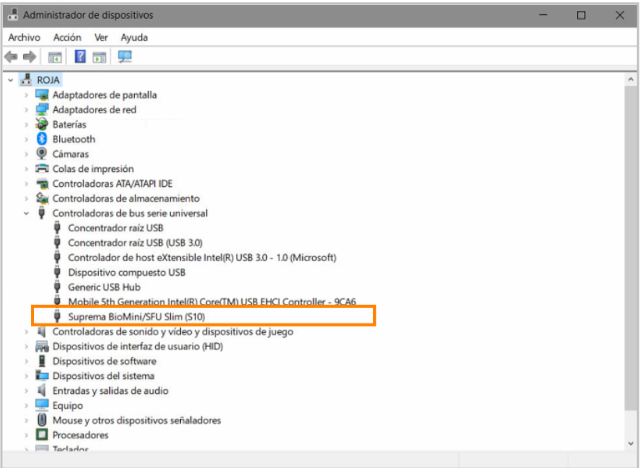Click the scrollbar up arrow
The width and height of the screenshot is (640, 468).
(x=631, y=80)
